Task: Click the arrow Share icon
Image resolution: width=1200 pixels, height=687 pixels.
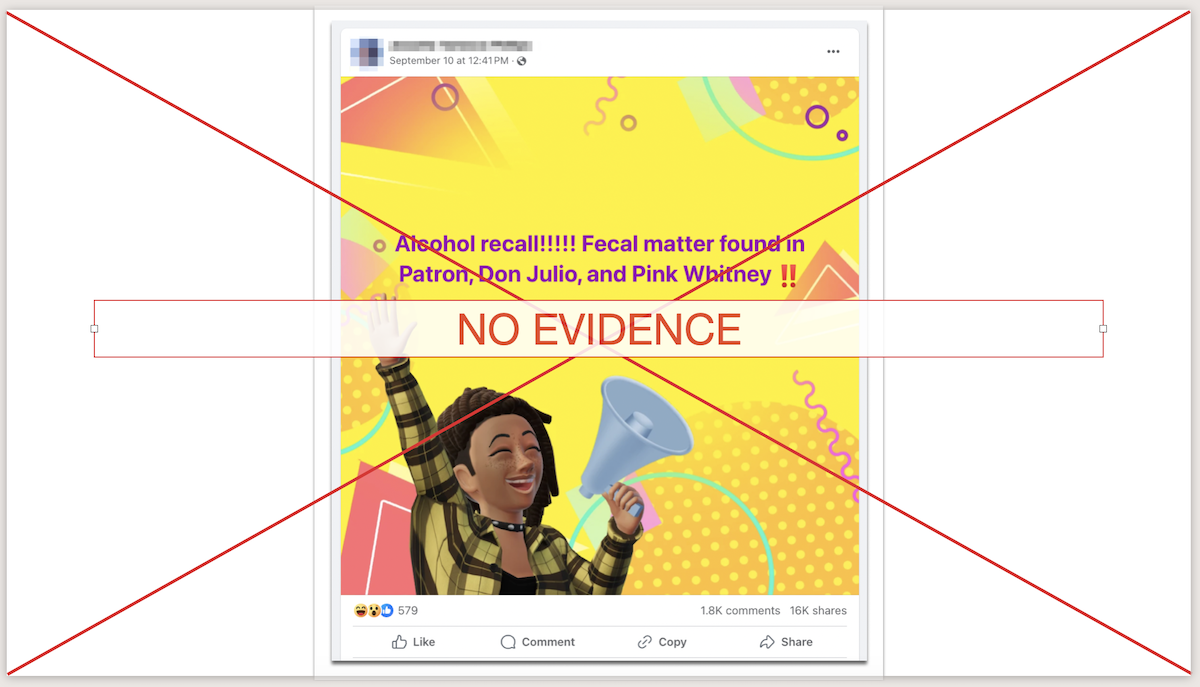Action: [x=767, y=642]
